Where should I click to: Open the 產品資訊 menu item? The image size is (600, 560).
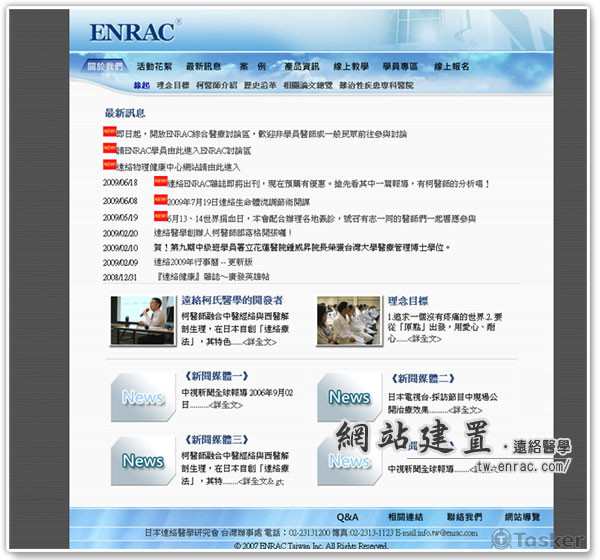pos(302,67)
